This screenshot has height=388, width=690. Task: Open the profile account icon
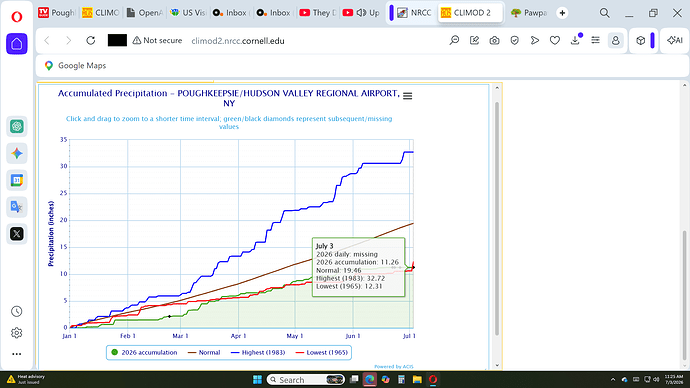pos(616,40)
